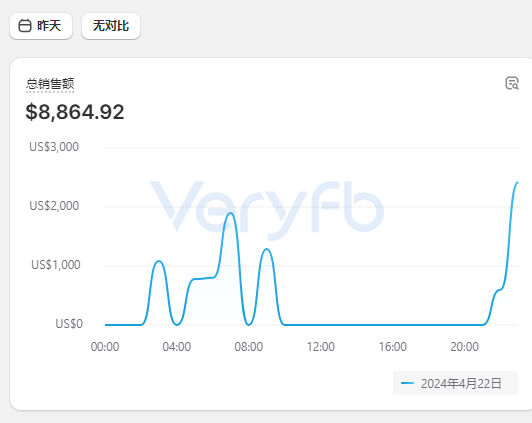The width and height of the screenshot is (532, 423).
Task: Open the 无对比 comparison selector
Action: [x=111, y=26]
